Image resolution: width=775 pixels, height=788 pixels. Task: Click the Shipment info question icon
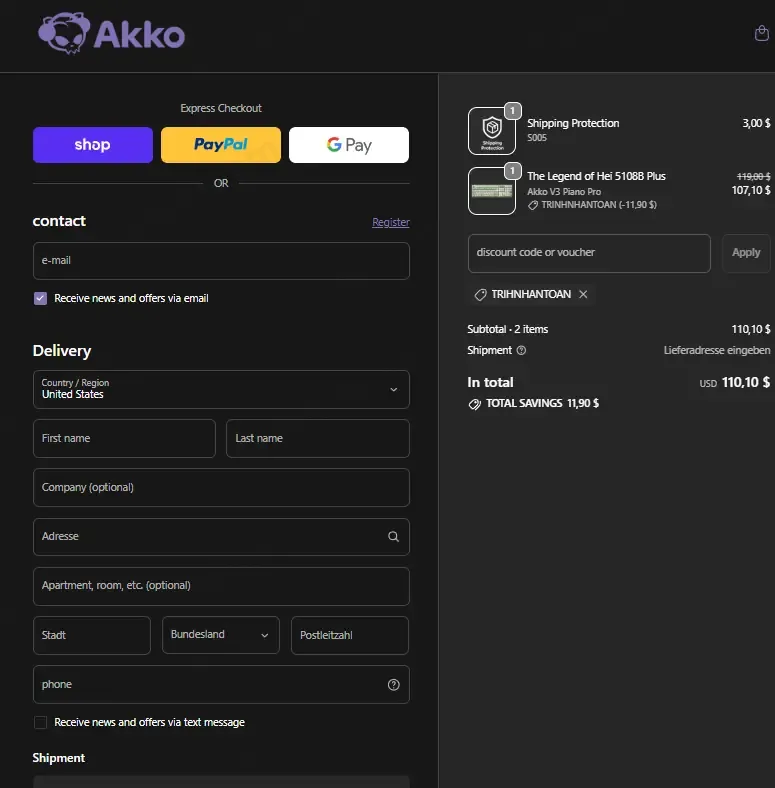click(521, 350)
